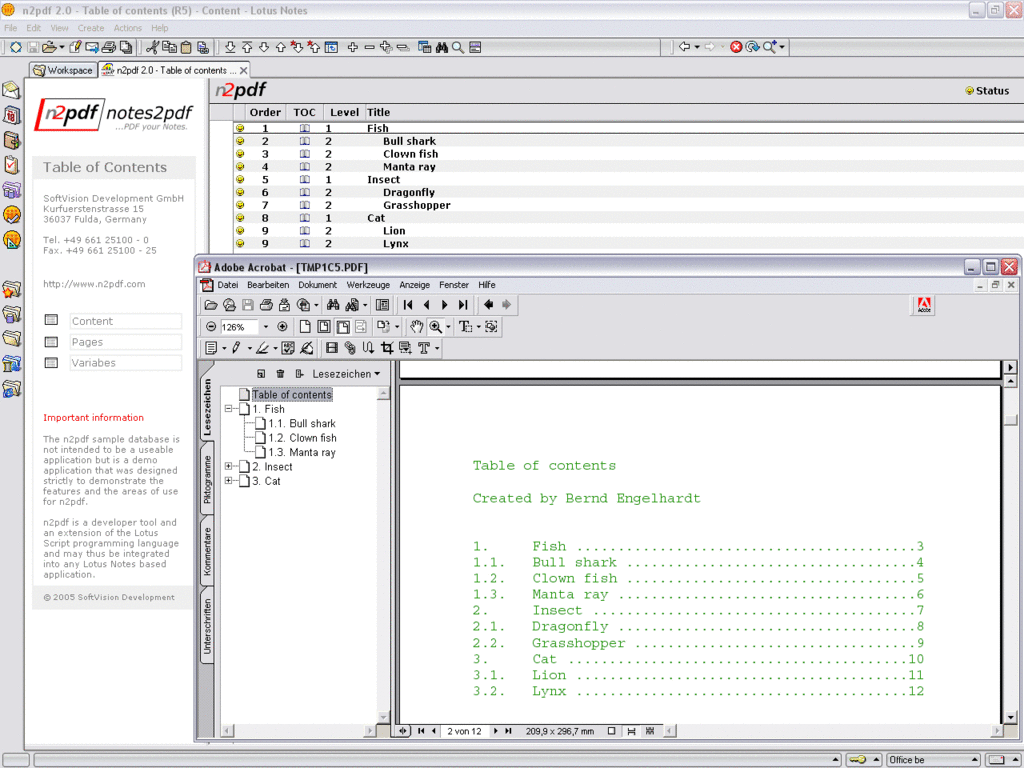Select the Acrobat movie filmstrip tool
The height and width of the screenshot is (768, 1024).
point(332,348)
